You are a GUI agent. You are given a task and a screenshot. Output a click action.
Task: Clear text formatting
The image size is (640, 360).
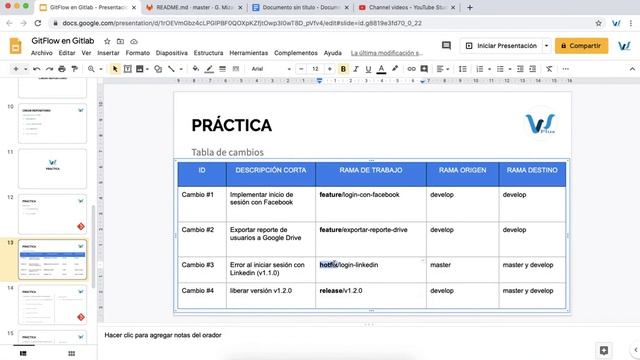549,69
